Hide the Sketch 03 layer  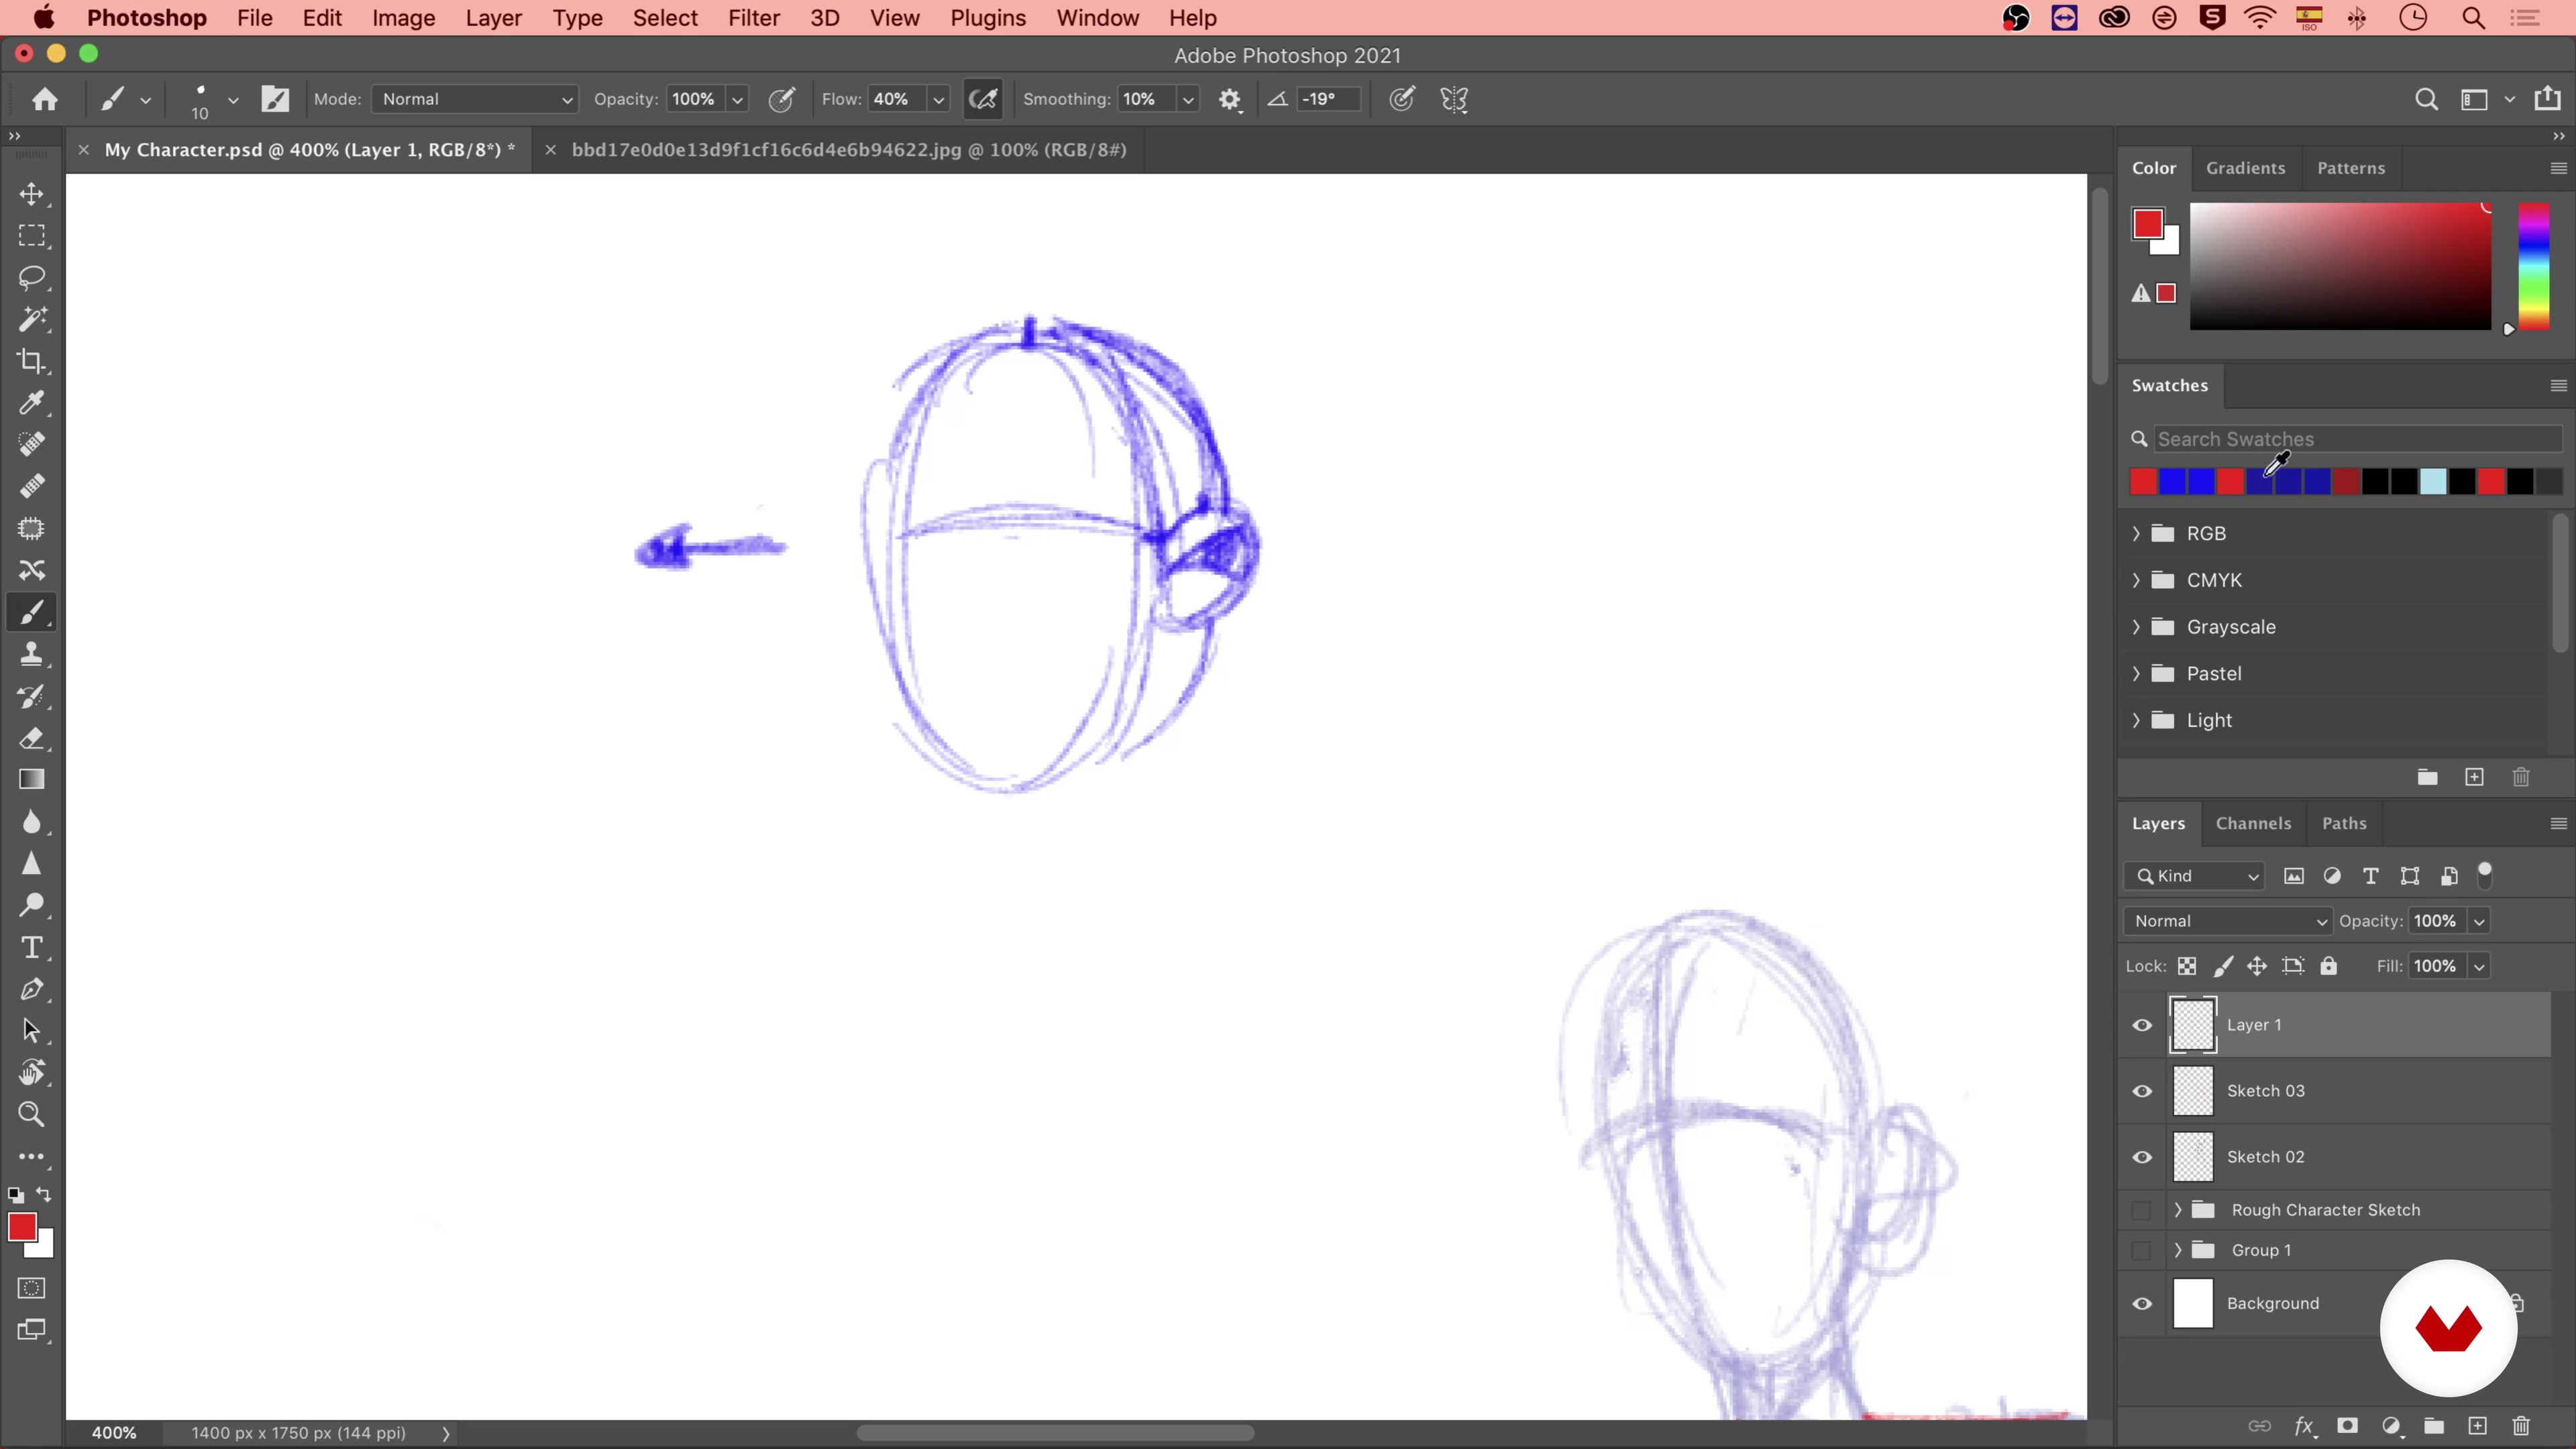click(2142, 1091)
